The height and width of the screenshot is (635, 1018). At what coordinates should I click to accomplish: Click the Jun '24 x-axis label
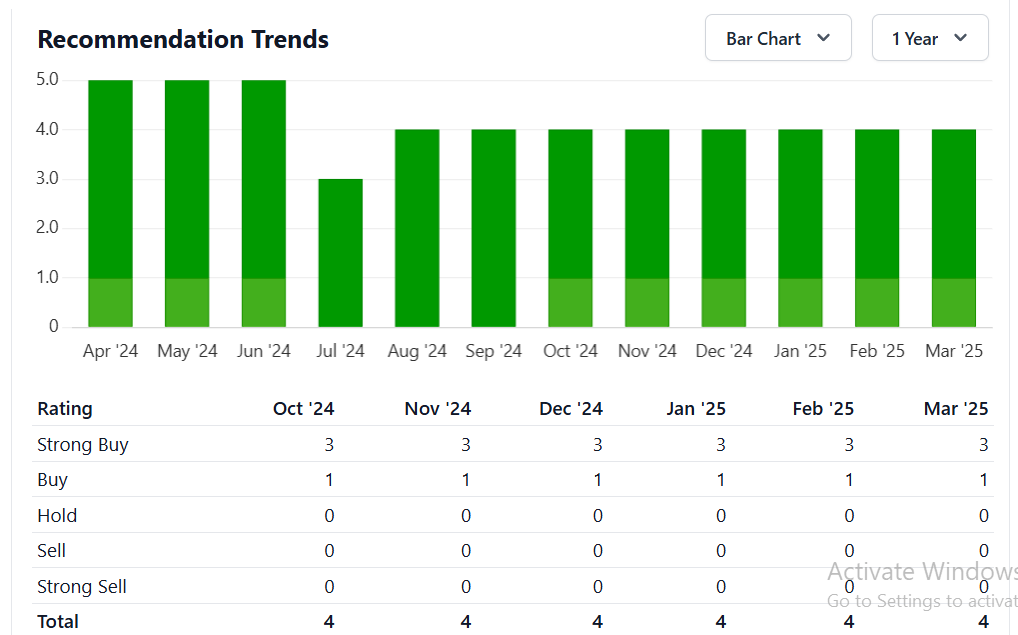pos(263,351)
